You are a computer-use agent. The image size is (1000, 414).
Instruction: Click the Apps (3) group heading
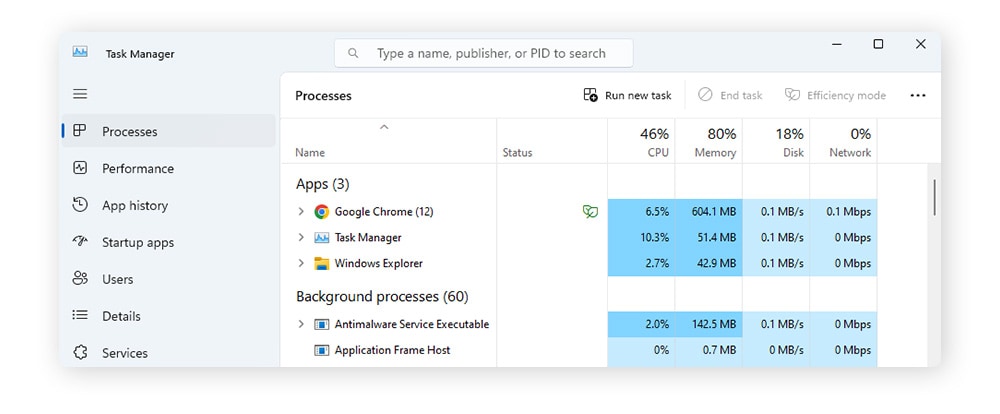(x=323, y=184)
